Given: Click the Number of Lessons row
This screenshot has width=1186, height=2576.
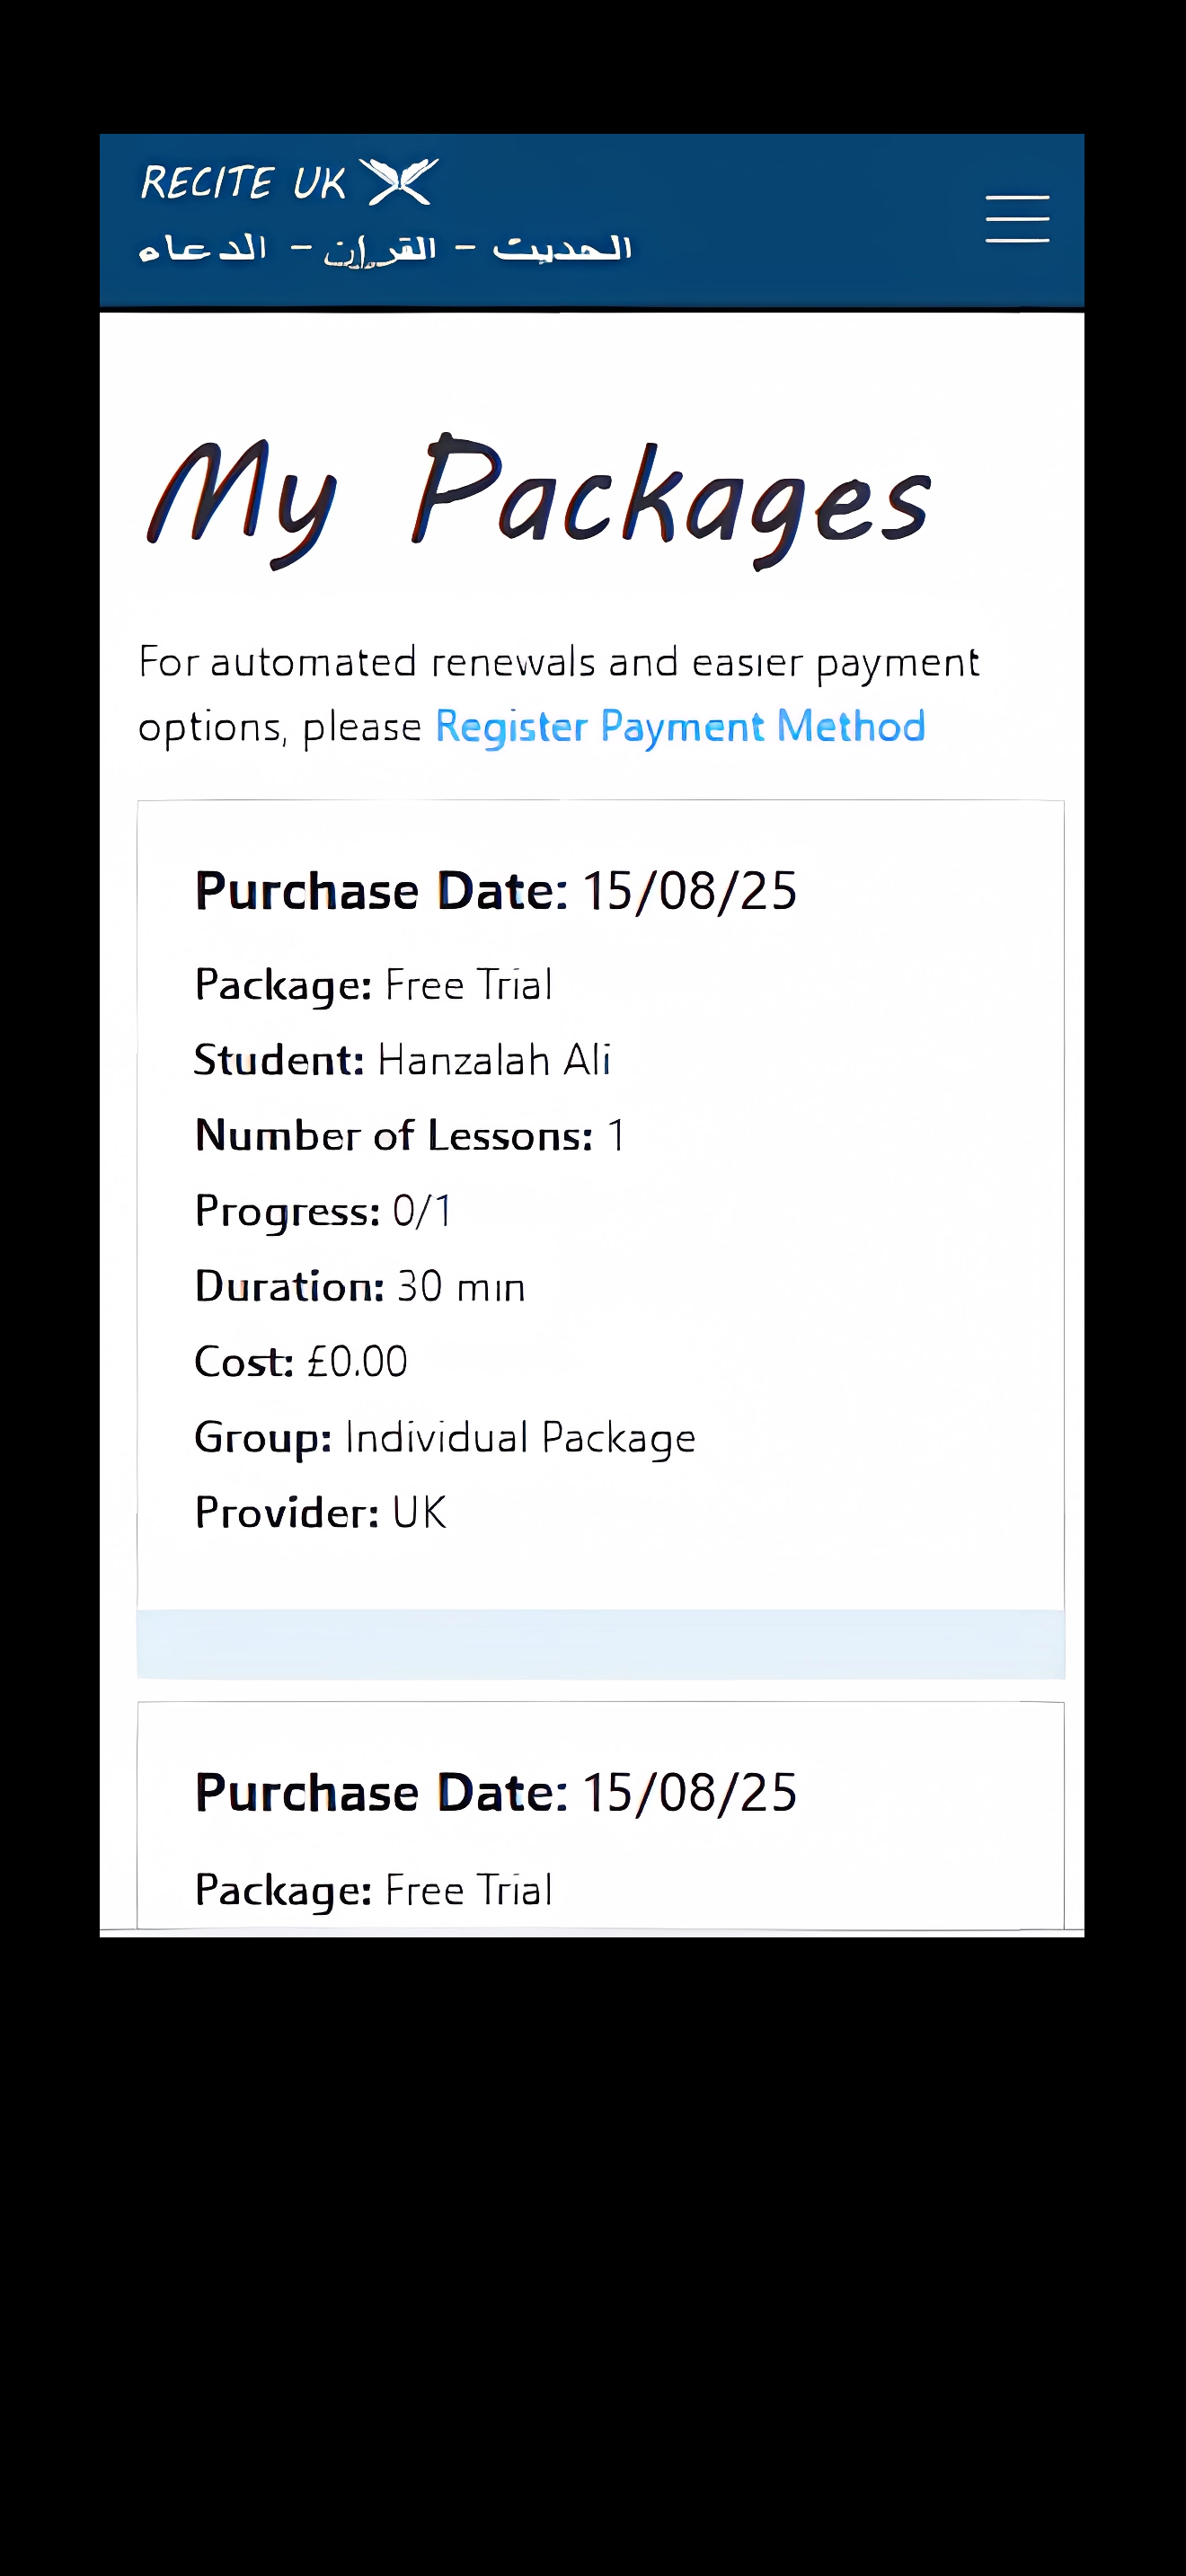Looking at the screenshot, I should click(x=410, y=1136).
